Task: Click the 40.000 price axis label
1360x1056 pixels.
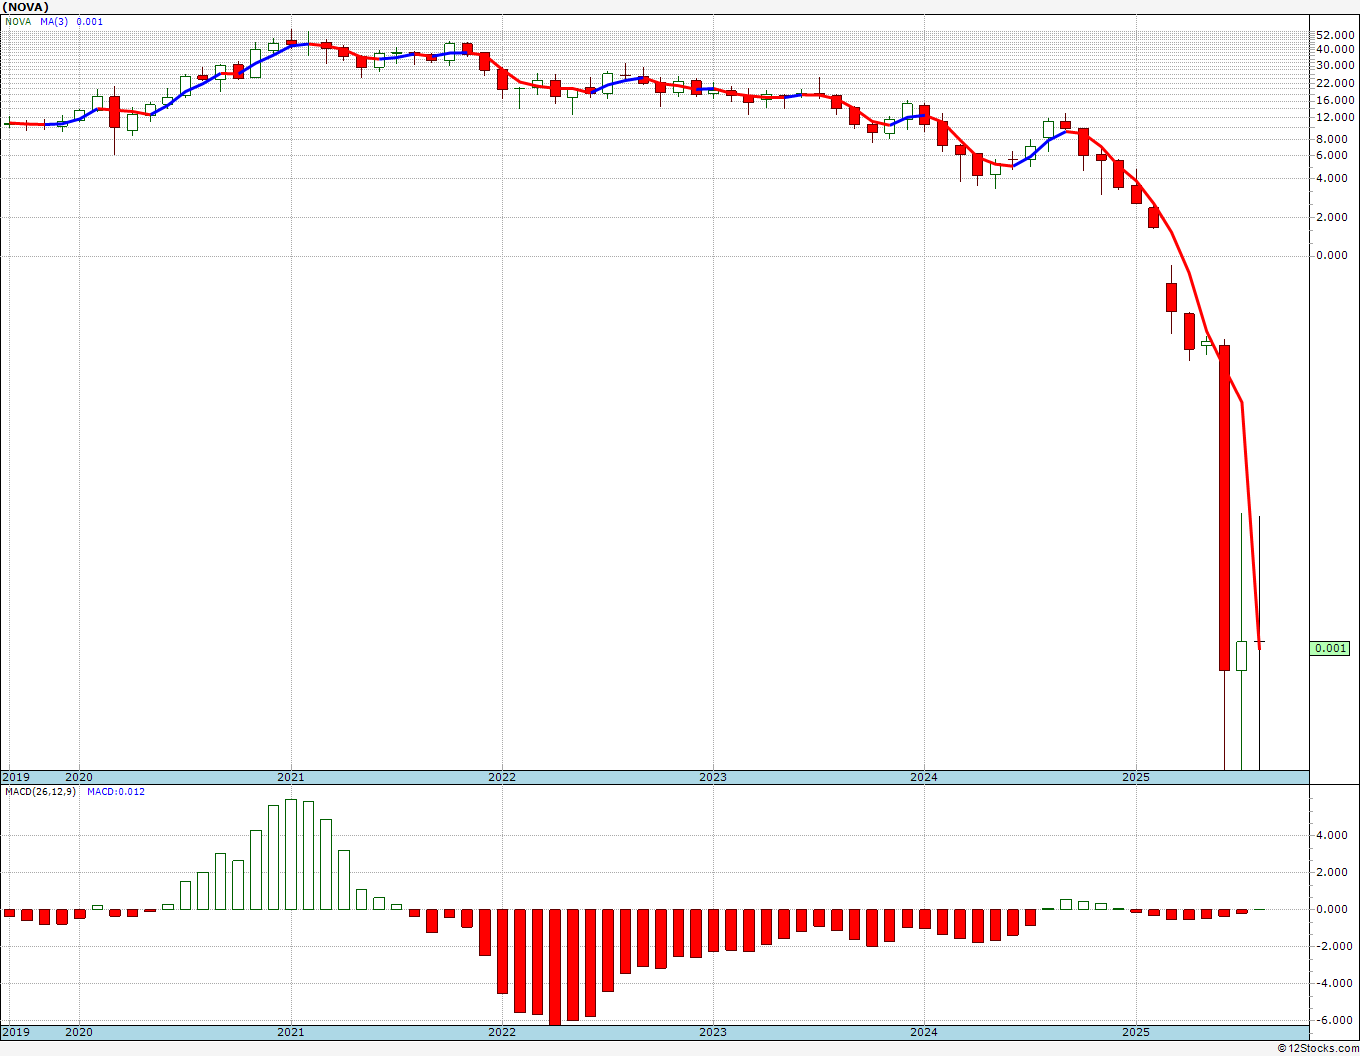Action: coord(1335,49)
